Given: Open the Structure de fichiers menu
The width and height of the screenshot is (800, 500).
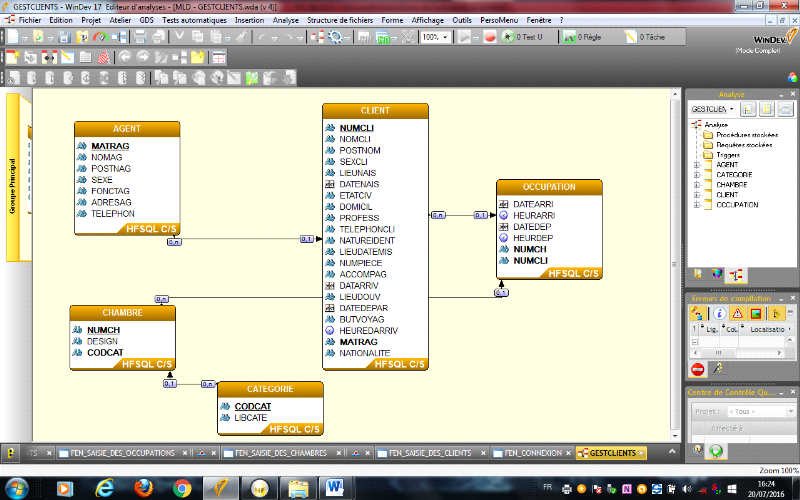Looking at the screenshot, I should tap(340, 19).
